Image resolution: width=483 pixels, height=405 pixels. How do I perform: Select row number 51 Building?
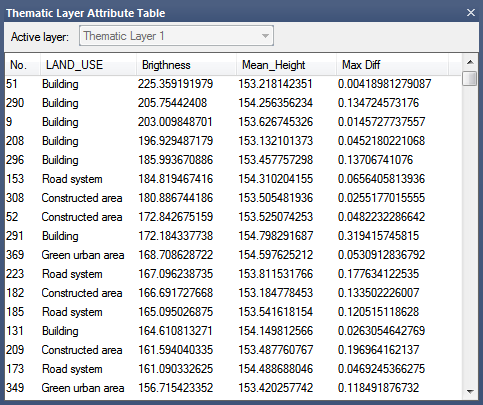pyautogui.click(x=233, y=84)
